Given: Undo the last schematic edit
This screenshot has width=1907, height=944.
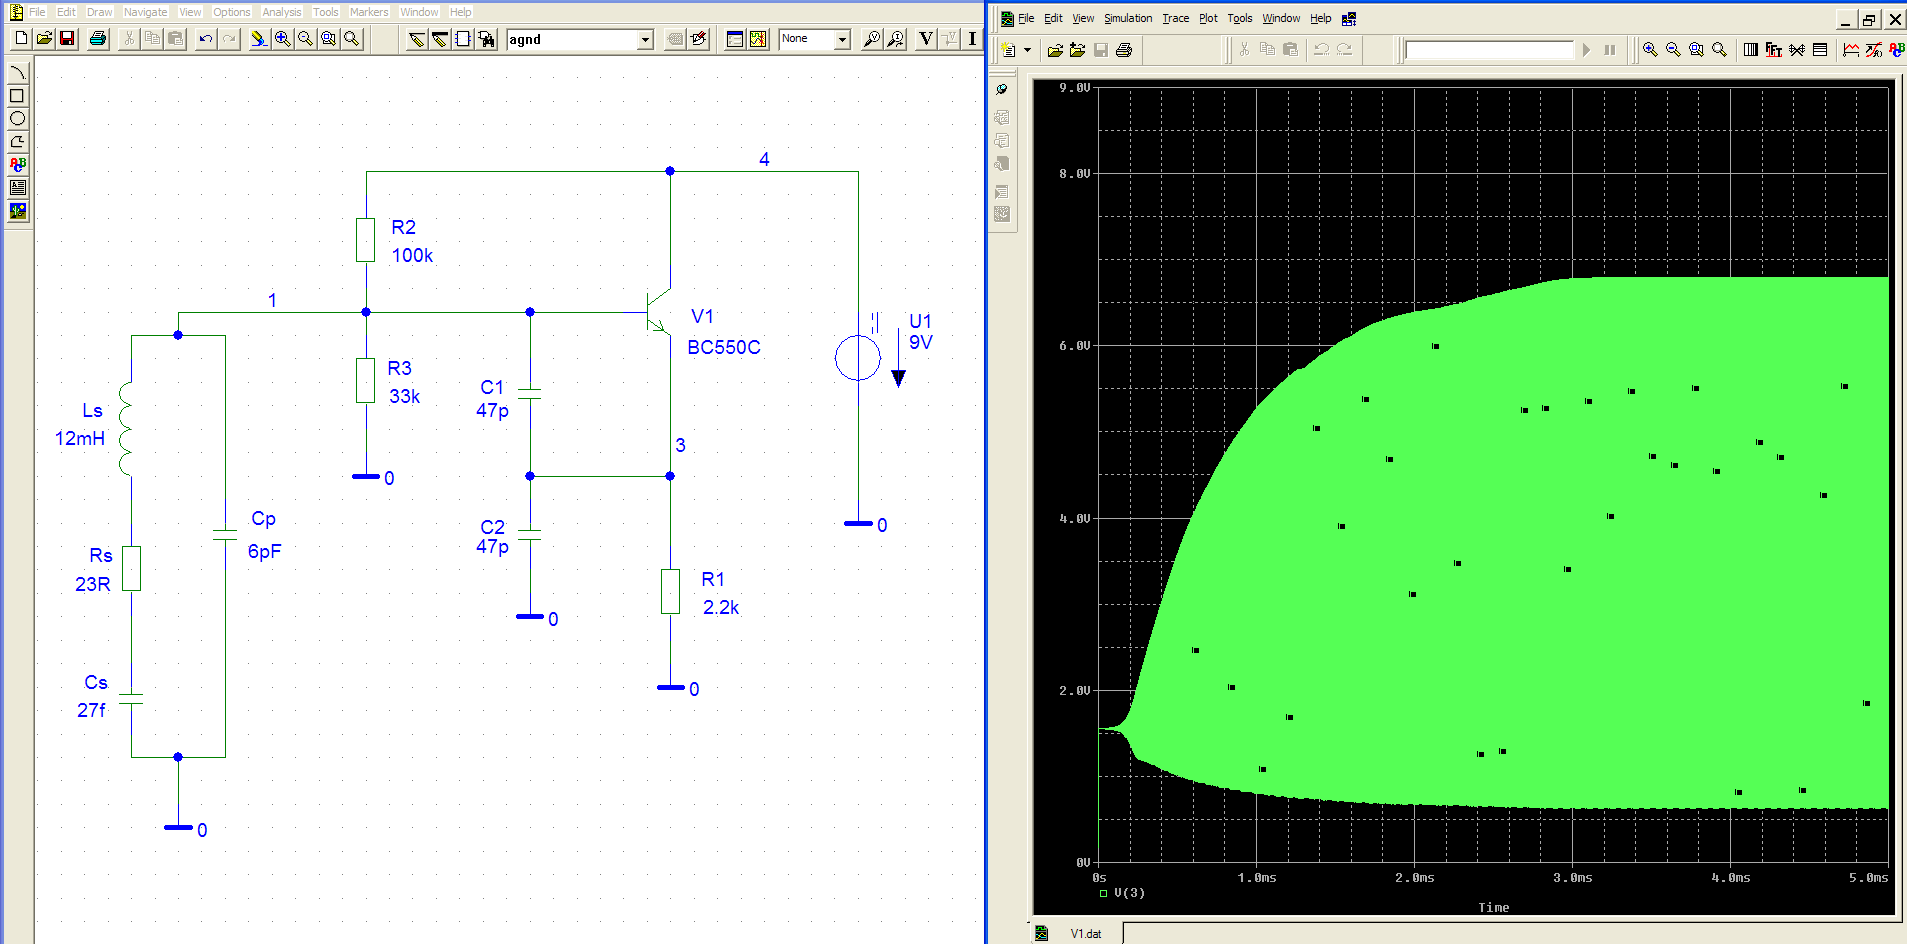Looking at the screenshot, I should 206,39.
